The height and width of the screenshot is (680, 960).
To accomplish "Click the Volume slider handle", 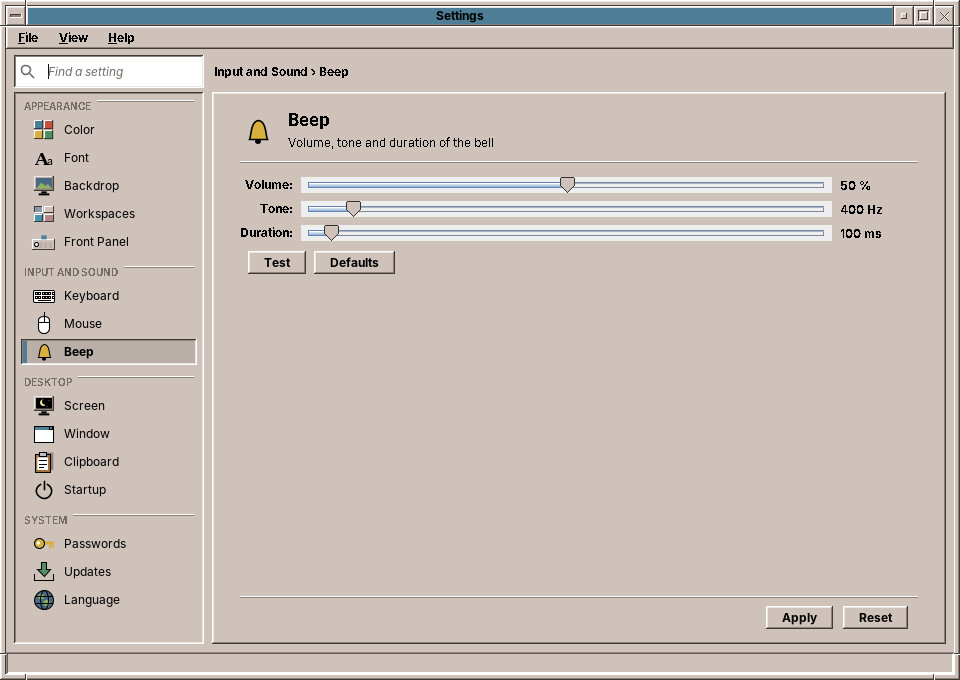I will pyautogui.click(x=567, y=185).
